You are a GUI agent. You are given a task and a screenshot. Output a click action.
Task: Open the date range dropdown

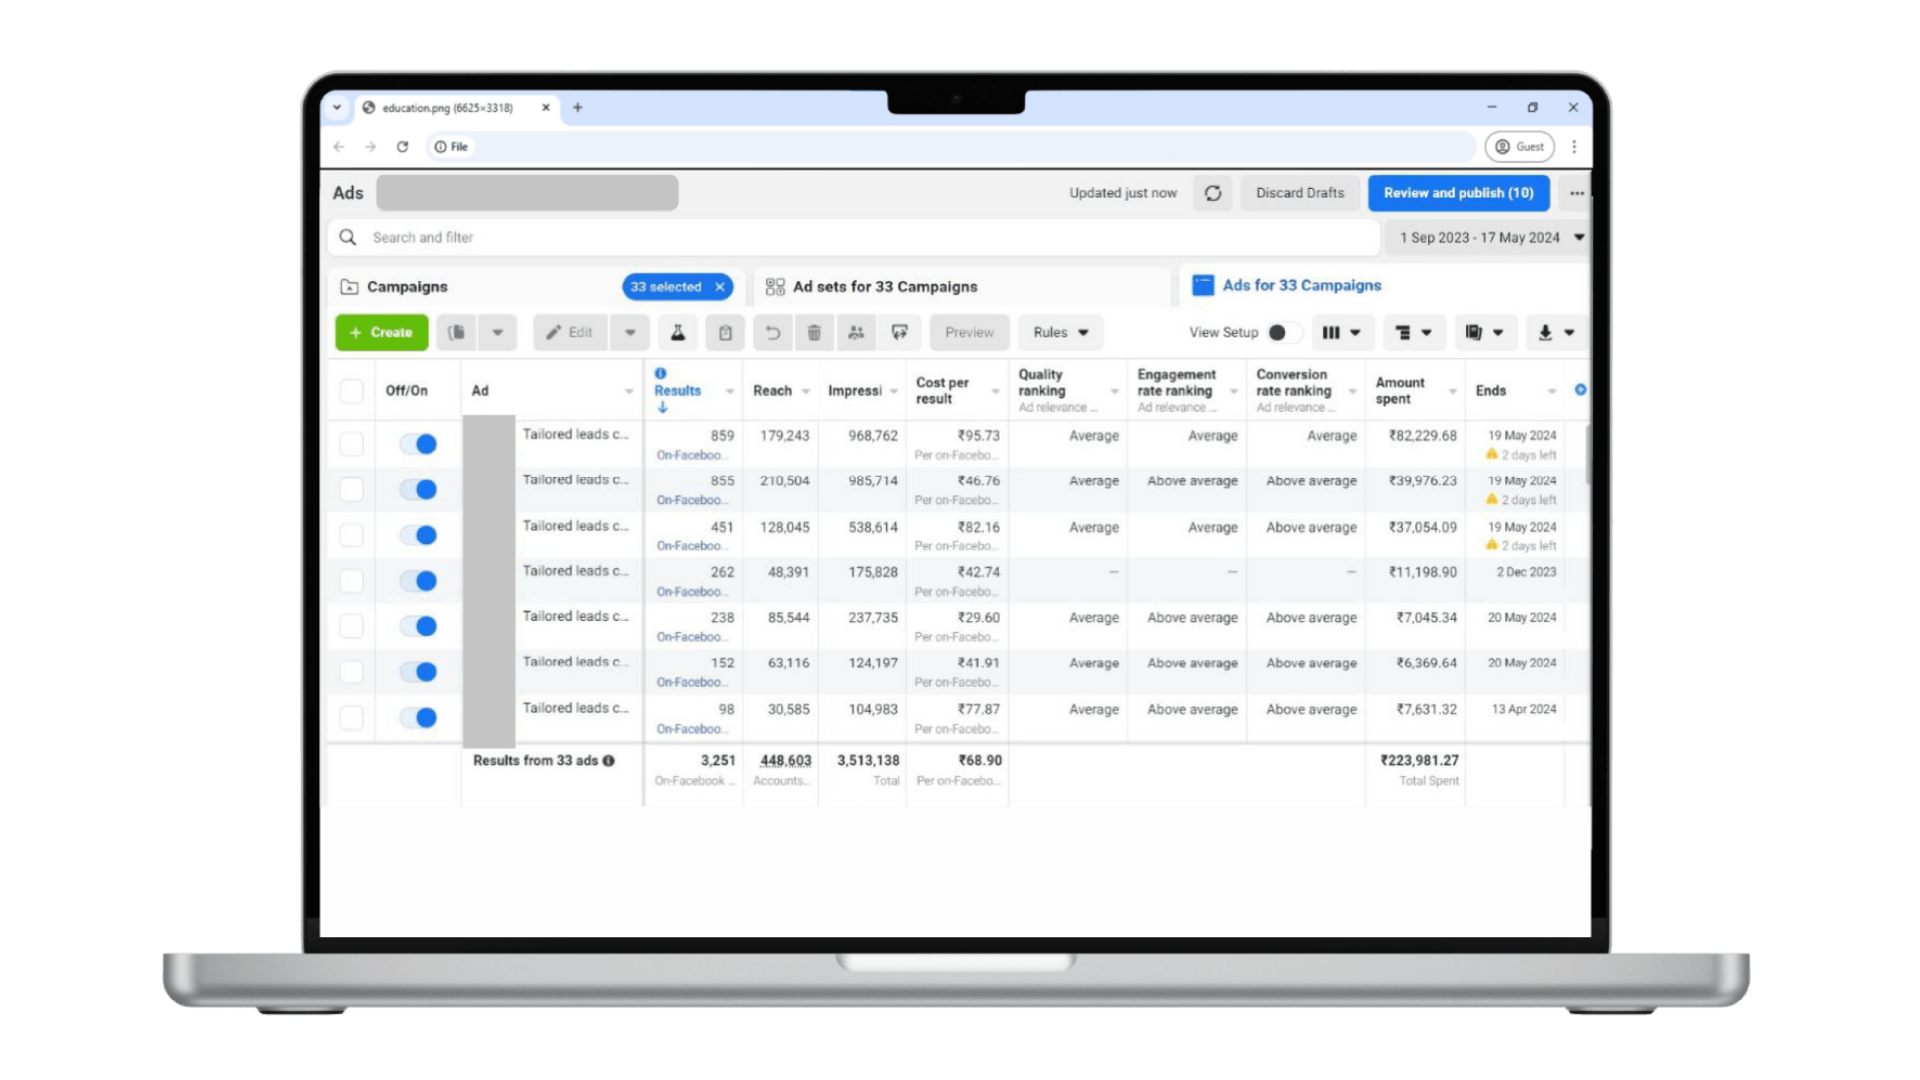point(1487,238)
